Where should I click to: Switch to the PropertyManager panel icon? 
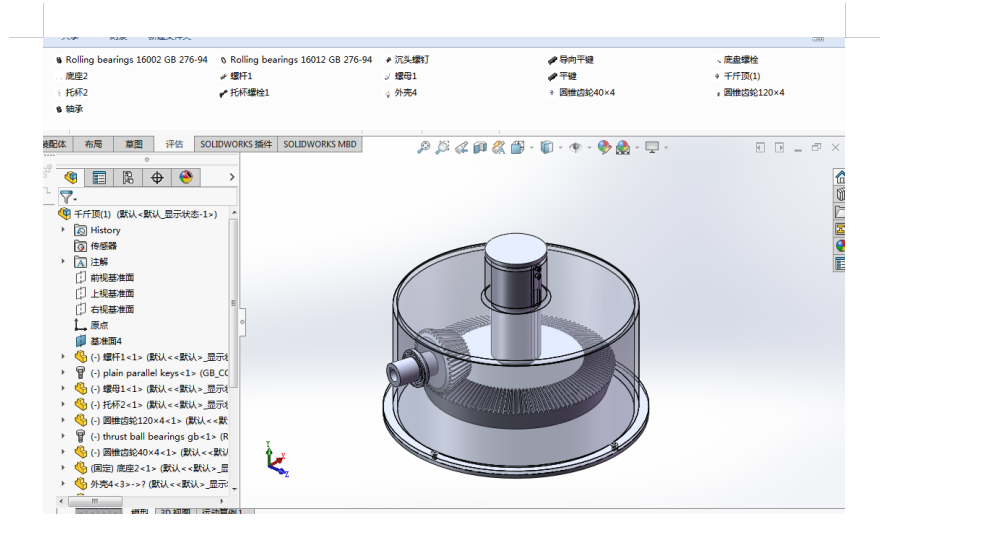point(99,177)
